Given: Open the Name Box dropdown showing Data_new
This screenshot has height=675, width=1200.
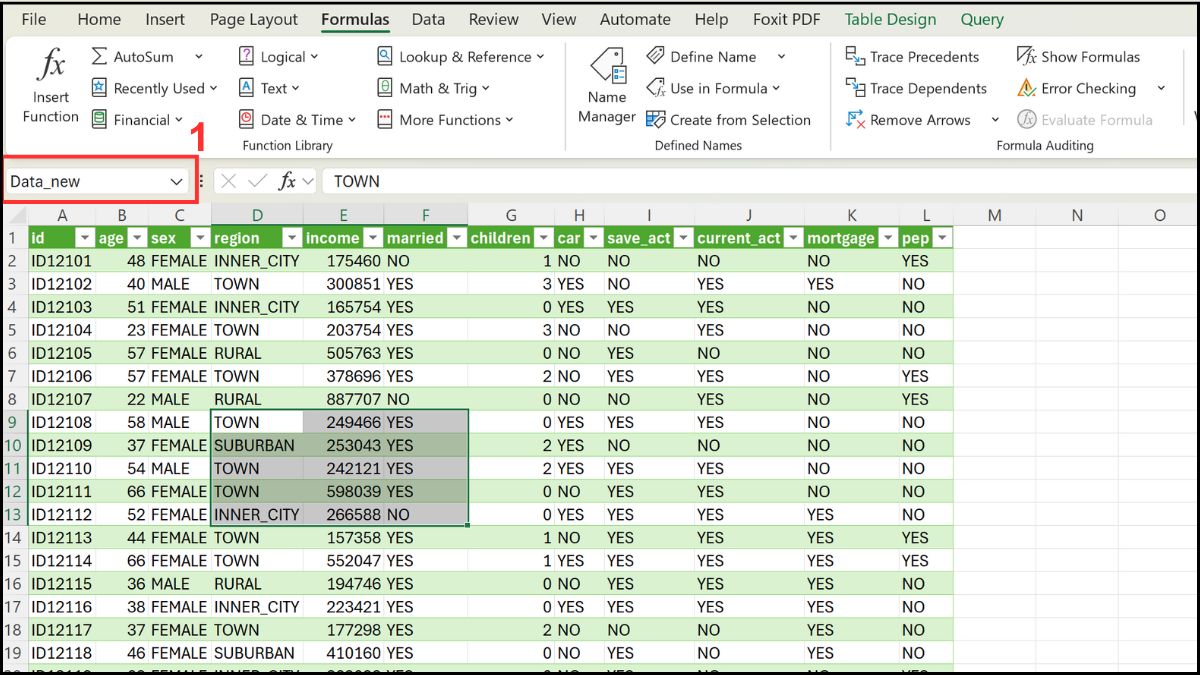Looking at the screenshot, I should (x=178, y=181).
